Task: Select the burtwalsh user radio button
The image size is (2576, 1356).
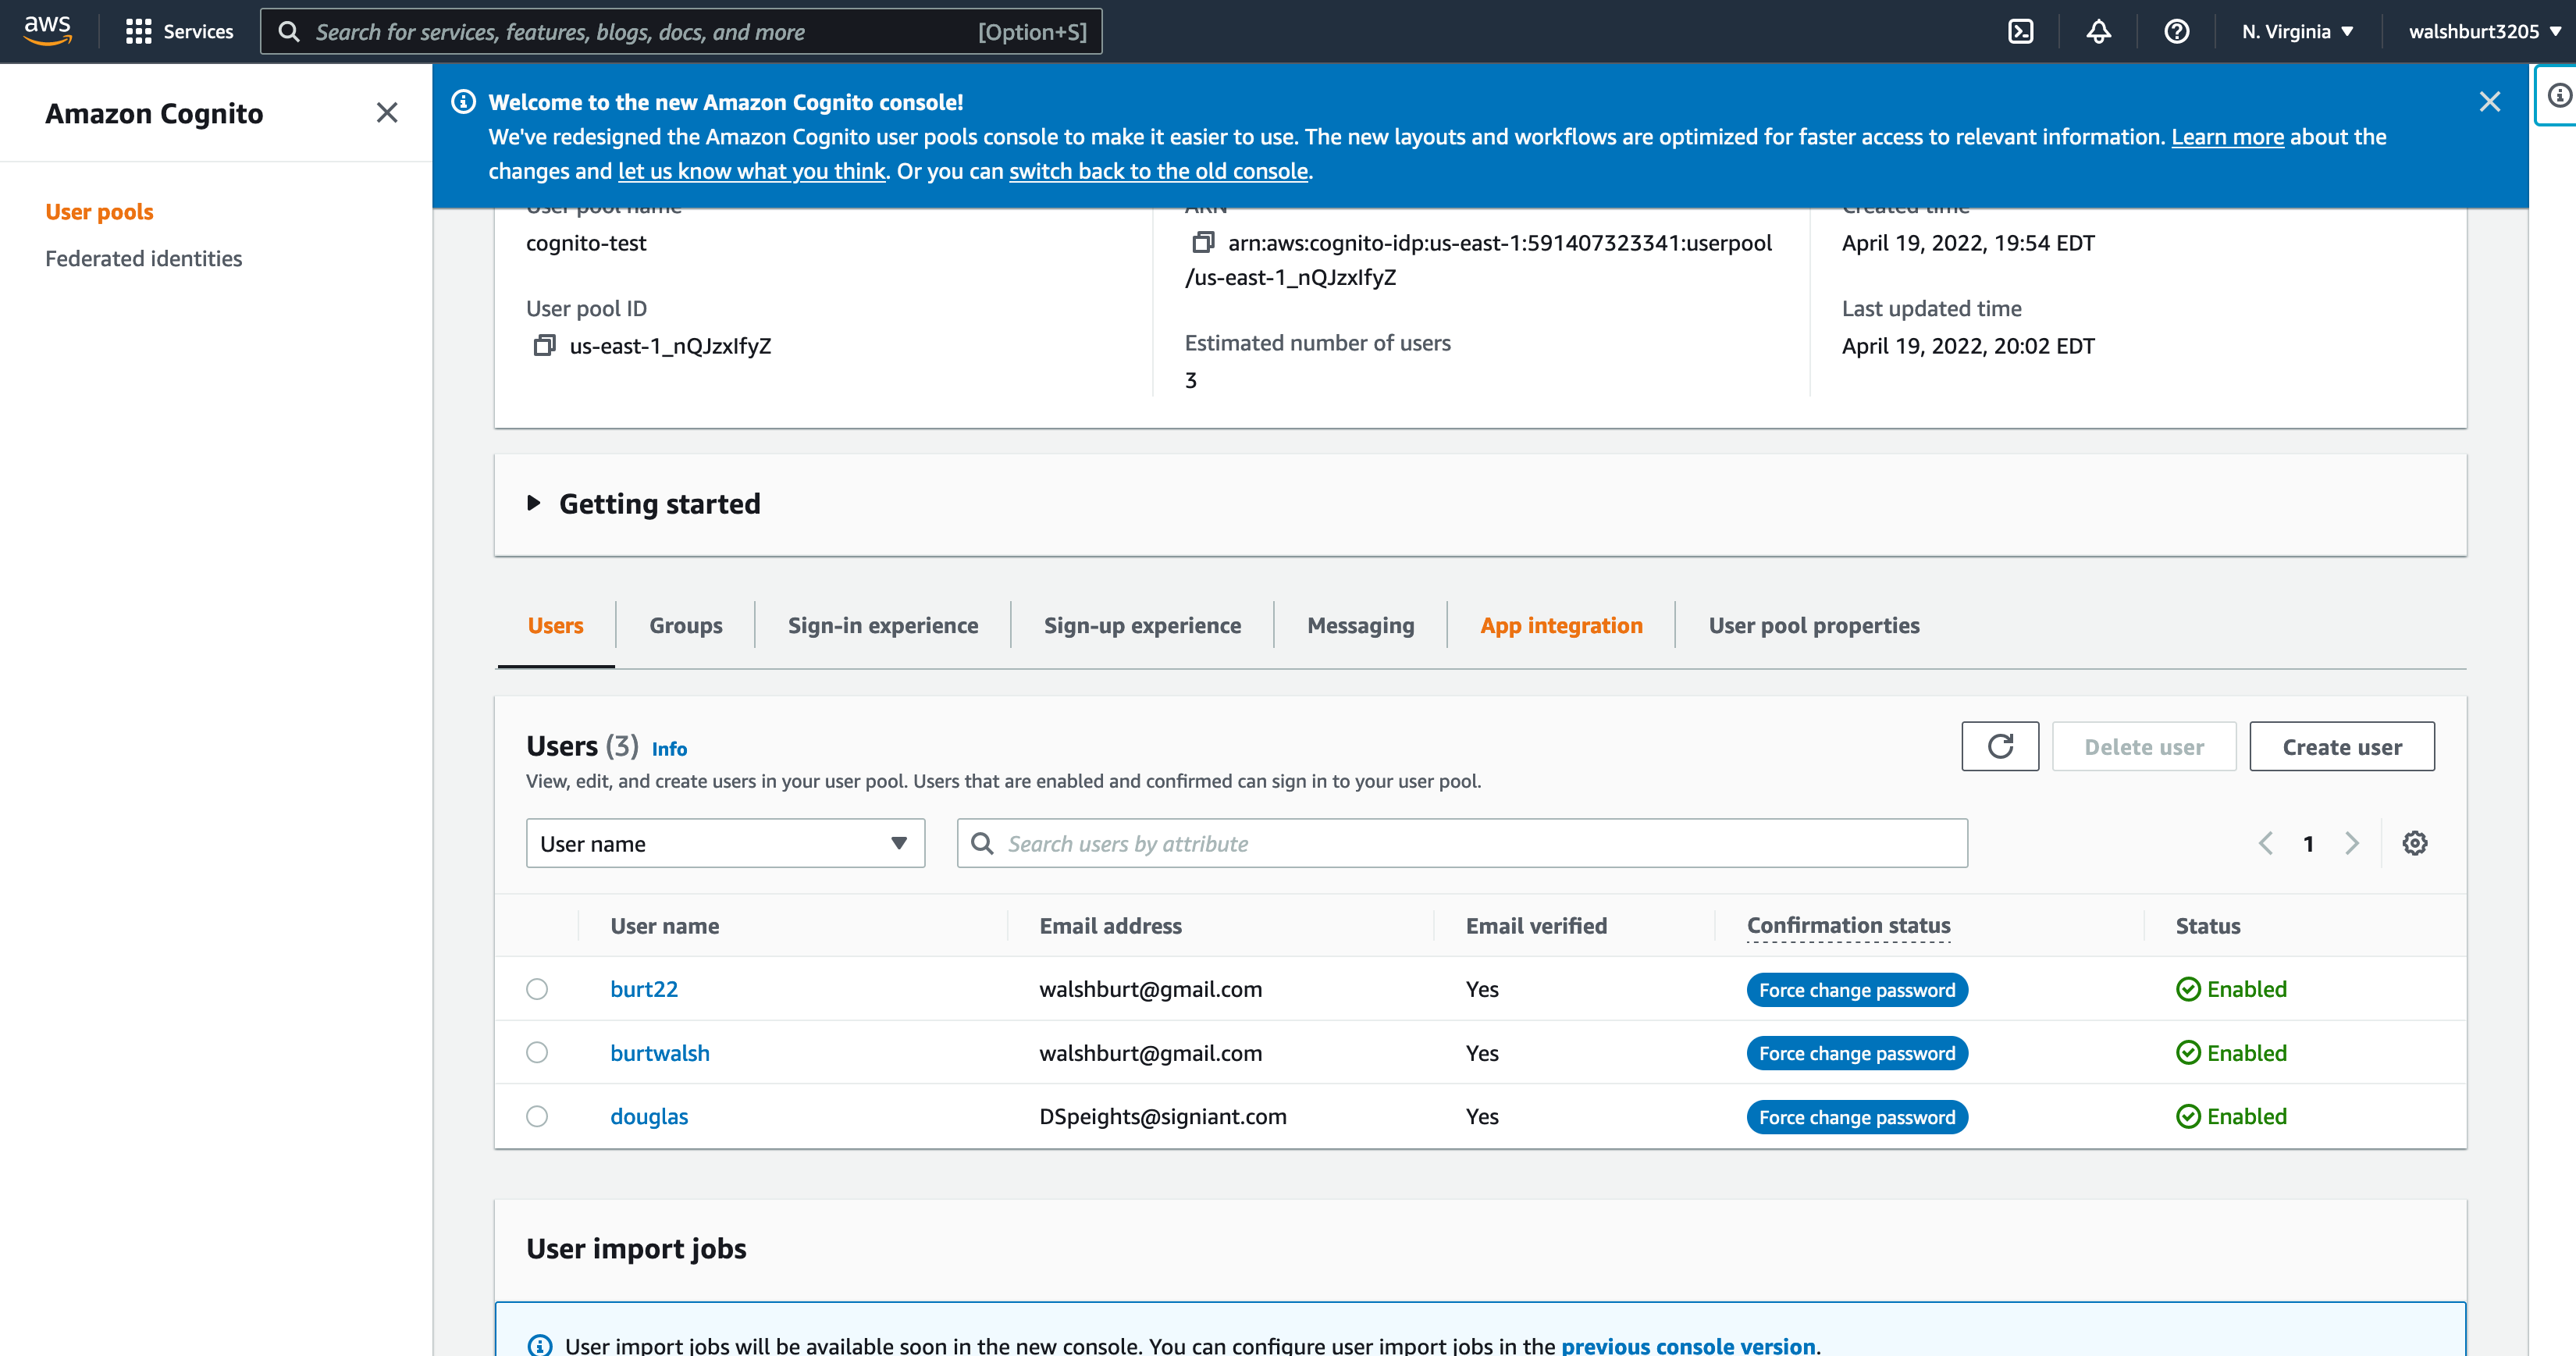Action: [537, 1053]
